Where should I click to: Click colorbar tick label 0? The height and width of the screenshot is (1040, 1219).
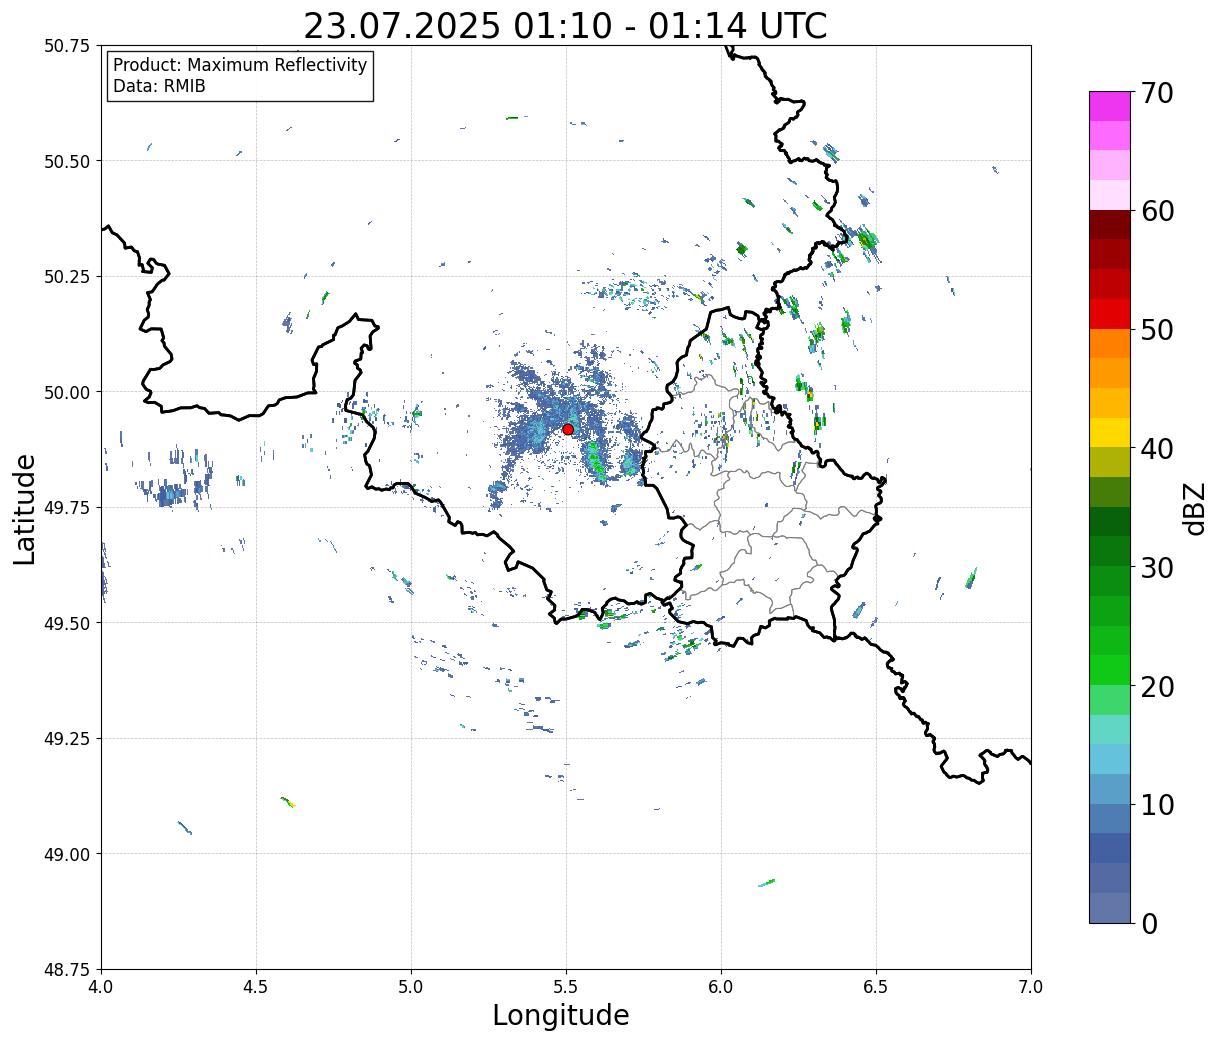coord(1149,924)
